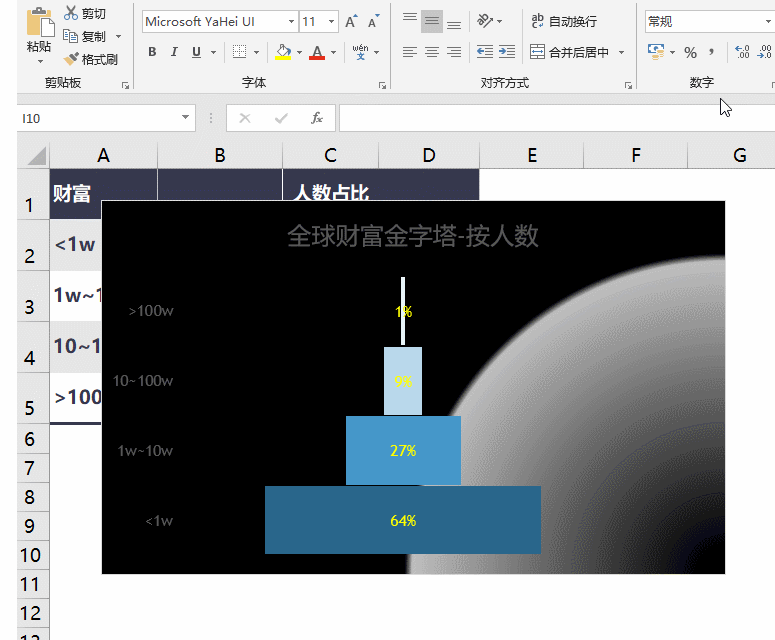Decrease font size with small A
Screen dimensions: 775x640
pos(373,22)
